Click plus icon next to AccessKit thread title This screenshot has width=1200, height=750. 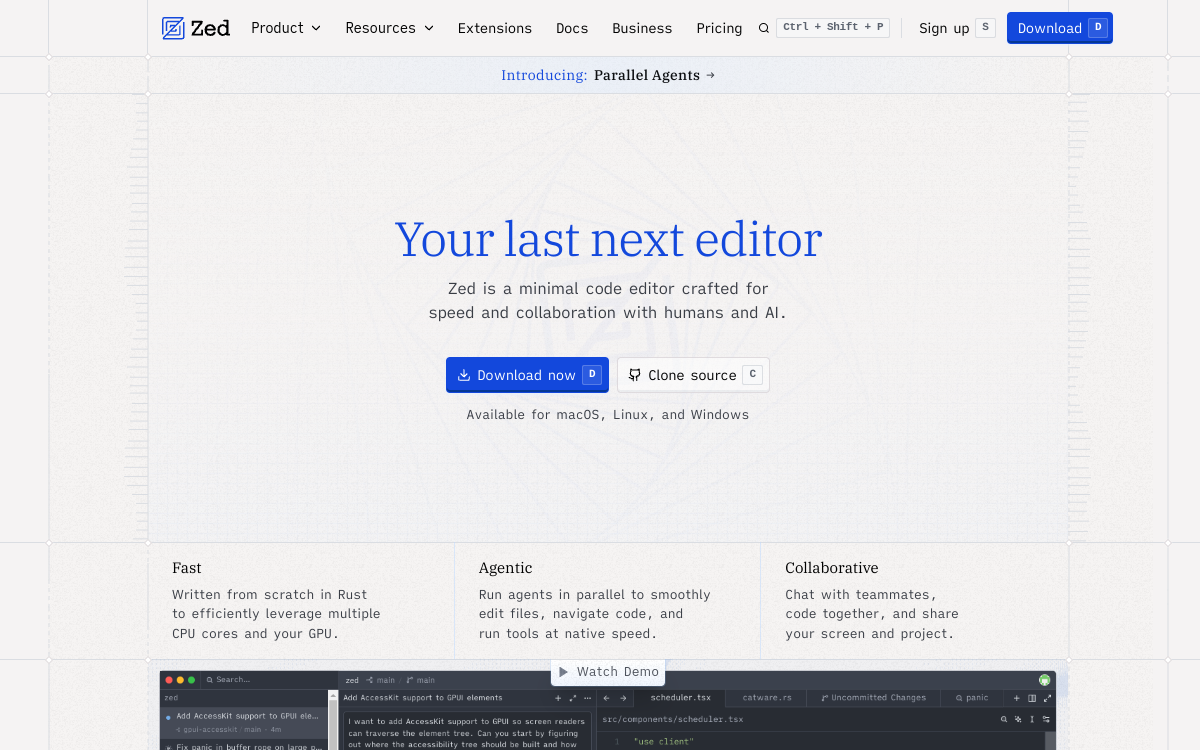(x=558, y=698)
